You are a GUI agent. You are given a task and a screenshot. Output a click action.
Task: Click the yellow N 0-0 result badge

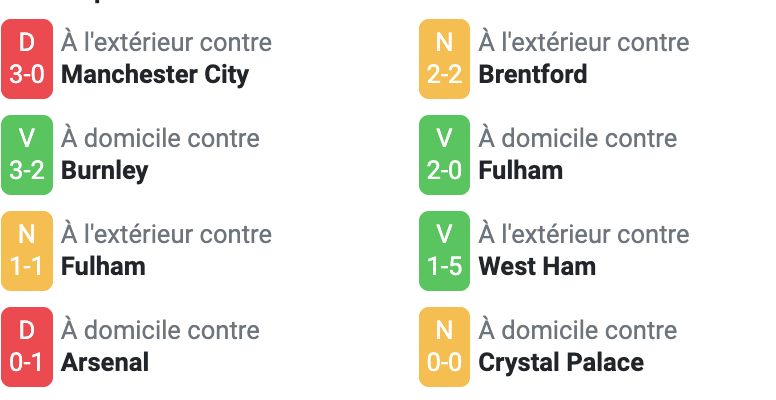click(x=444, y=347)
